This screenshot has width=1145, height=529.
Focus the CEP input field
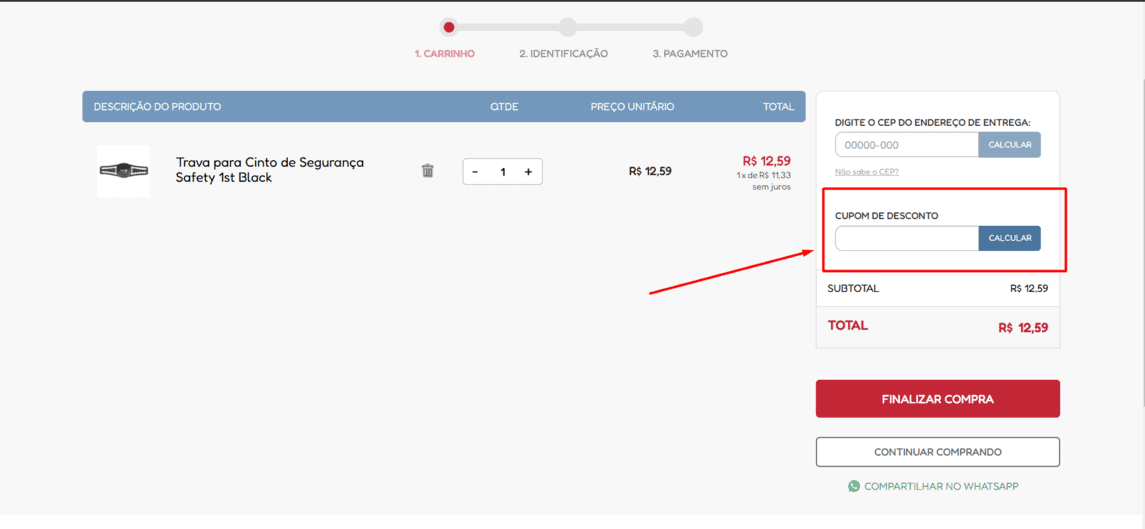click(x=907, y=145)
